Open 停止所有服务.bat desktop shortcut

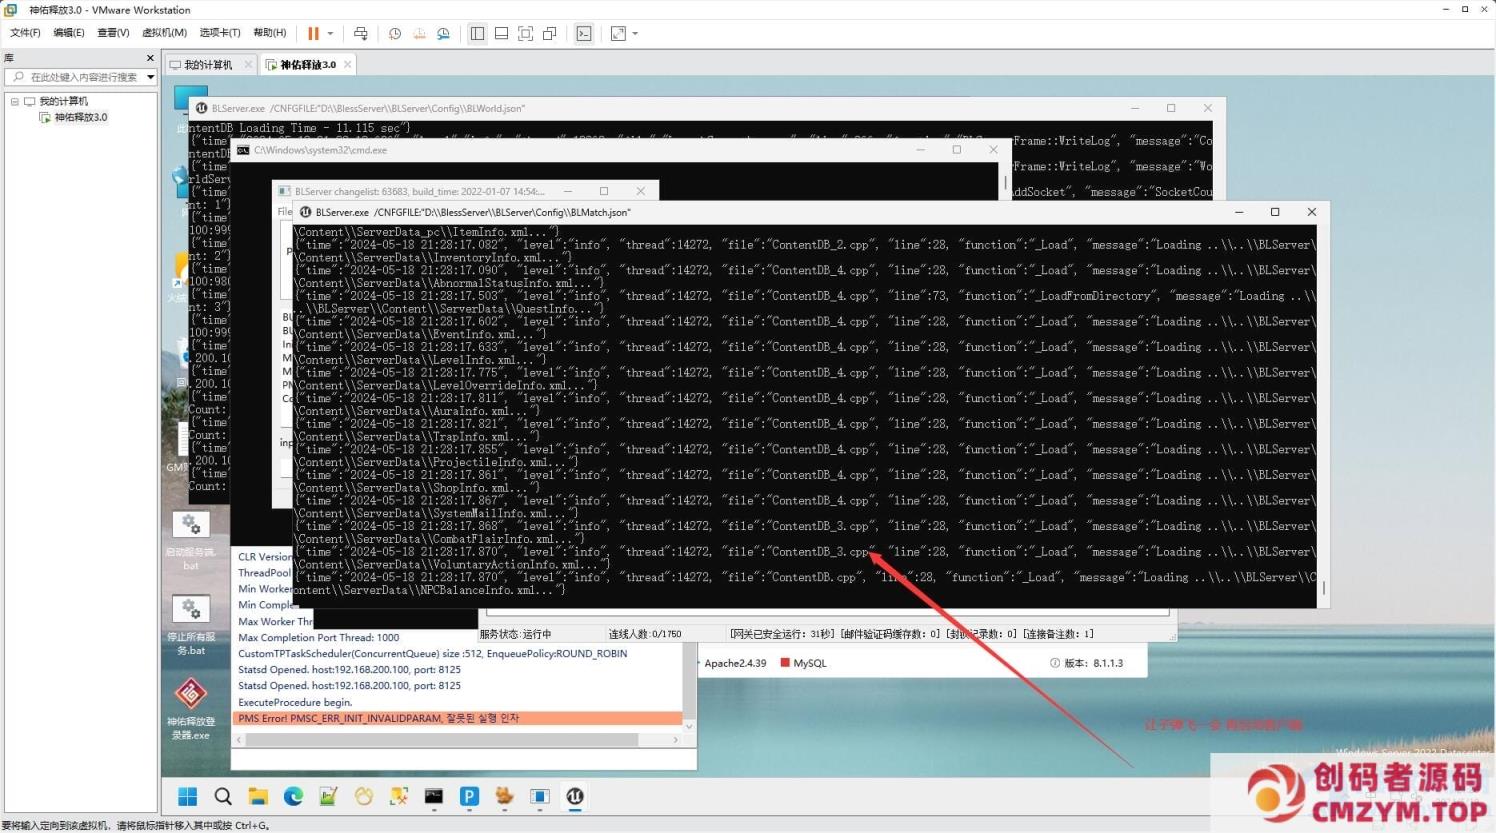190,620
